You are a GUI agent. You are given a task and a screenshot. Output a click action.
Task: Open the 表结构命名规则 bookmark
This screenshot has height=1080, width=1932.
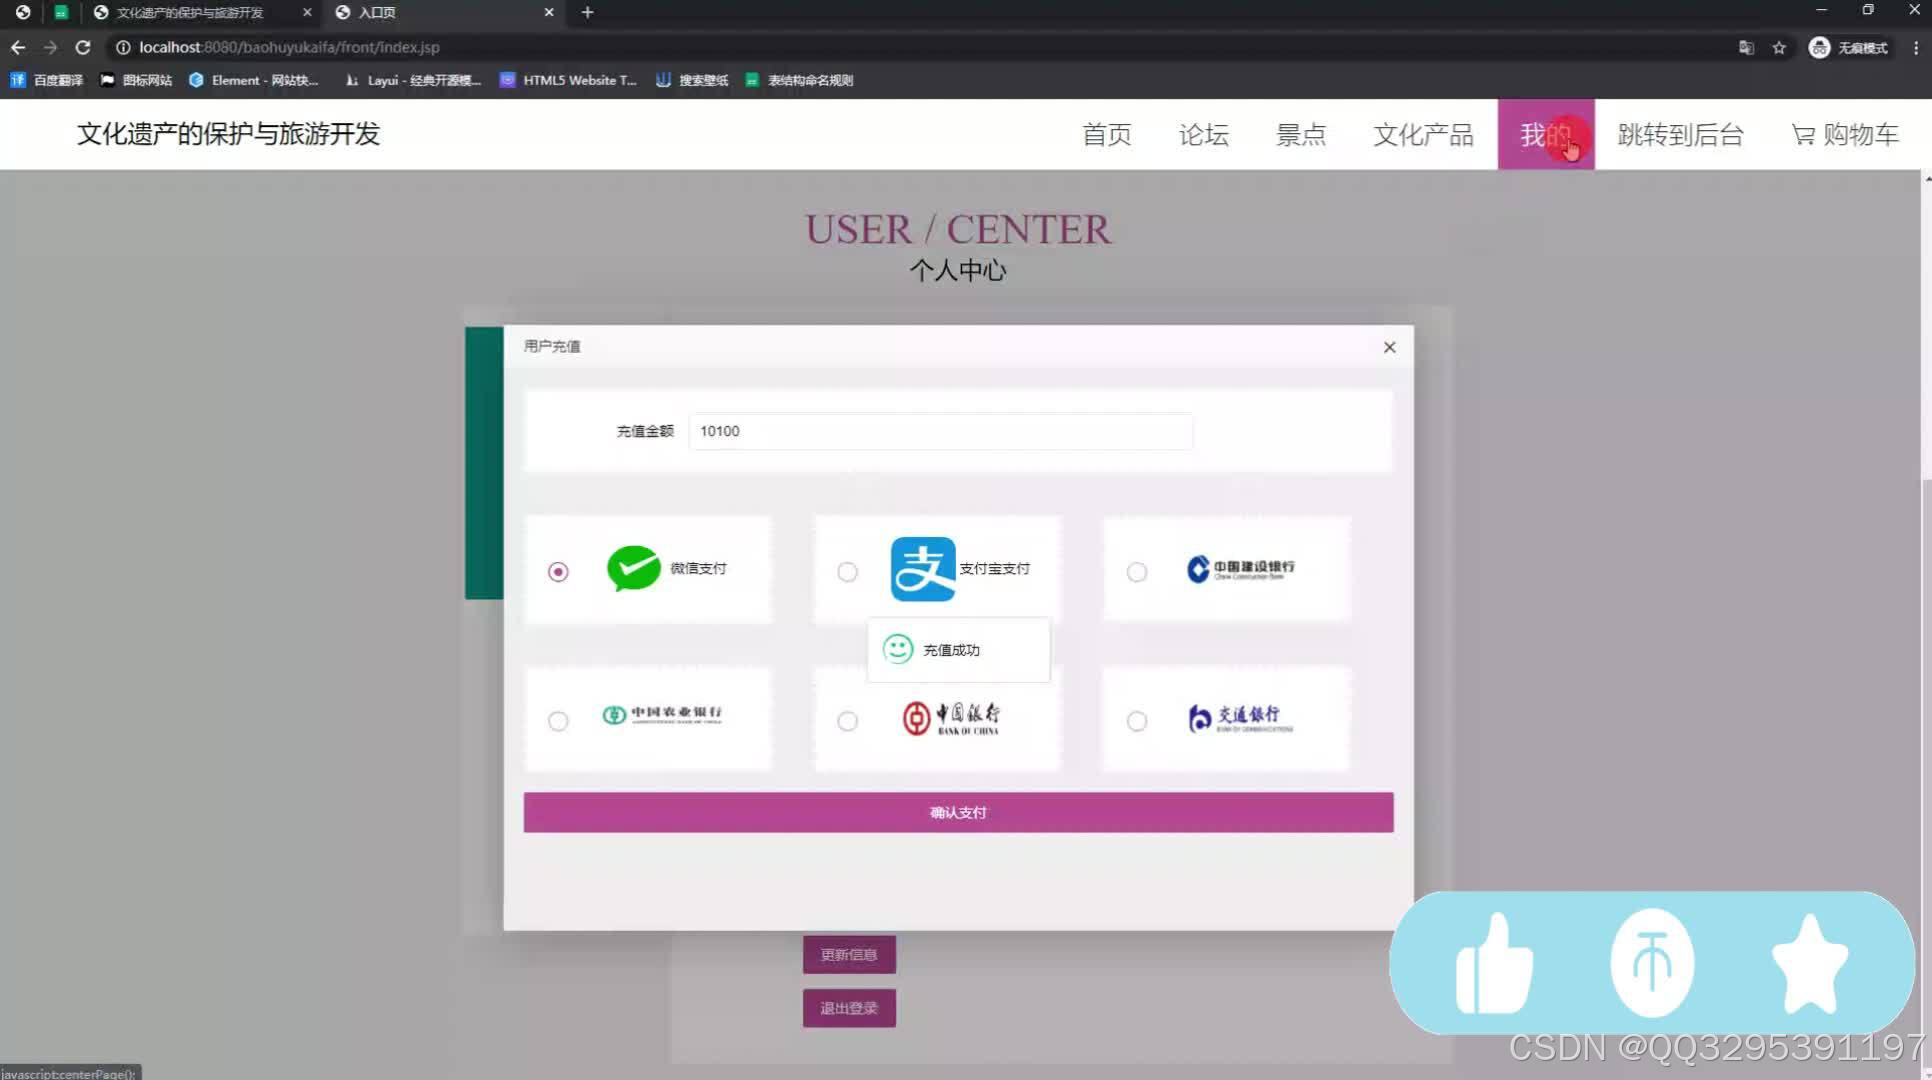pos(799,80)
